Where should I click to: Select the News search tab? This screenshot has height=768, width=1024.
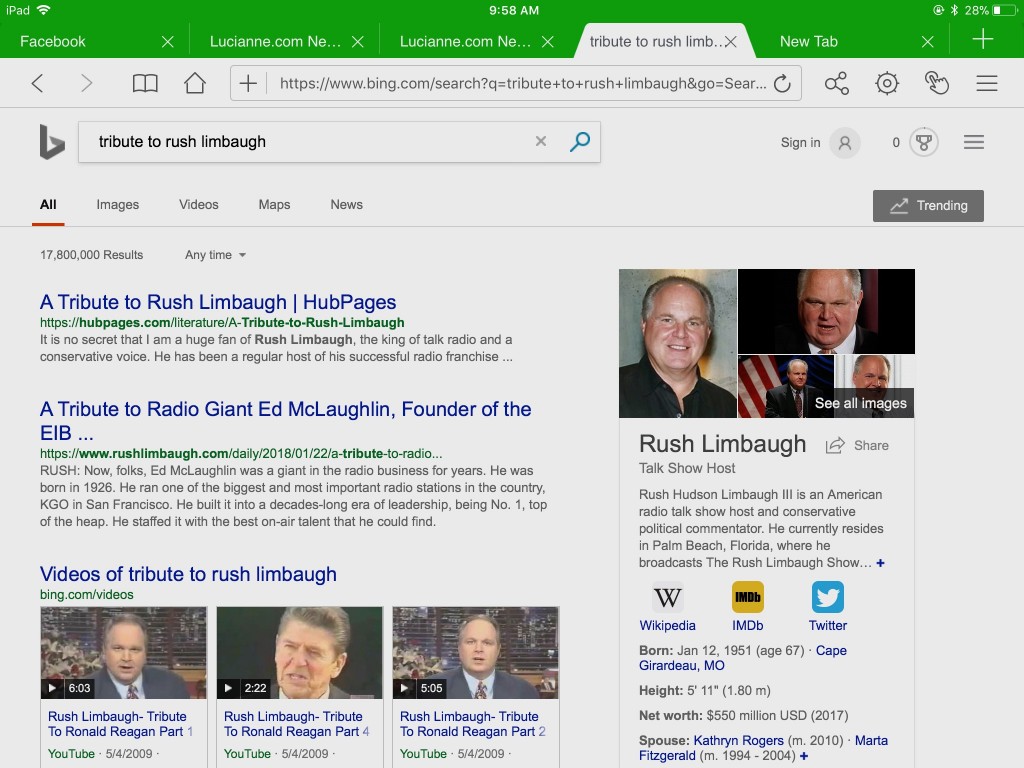tap(346, 204)
